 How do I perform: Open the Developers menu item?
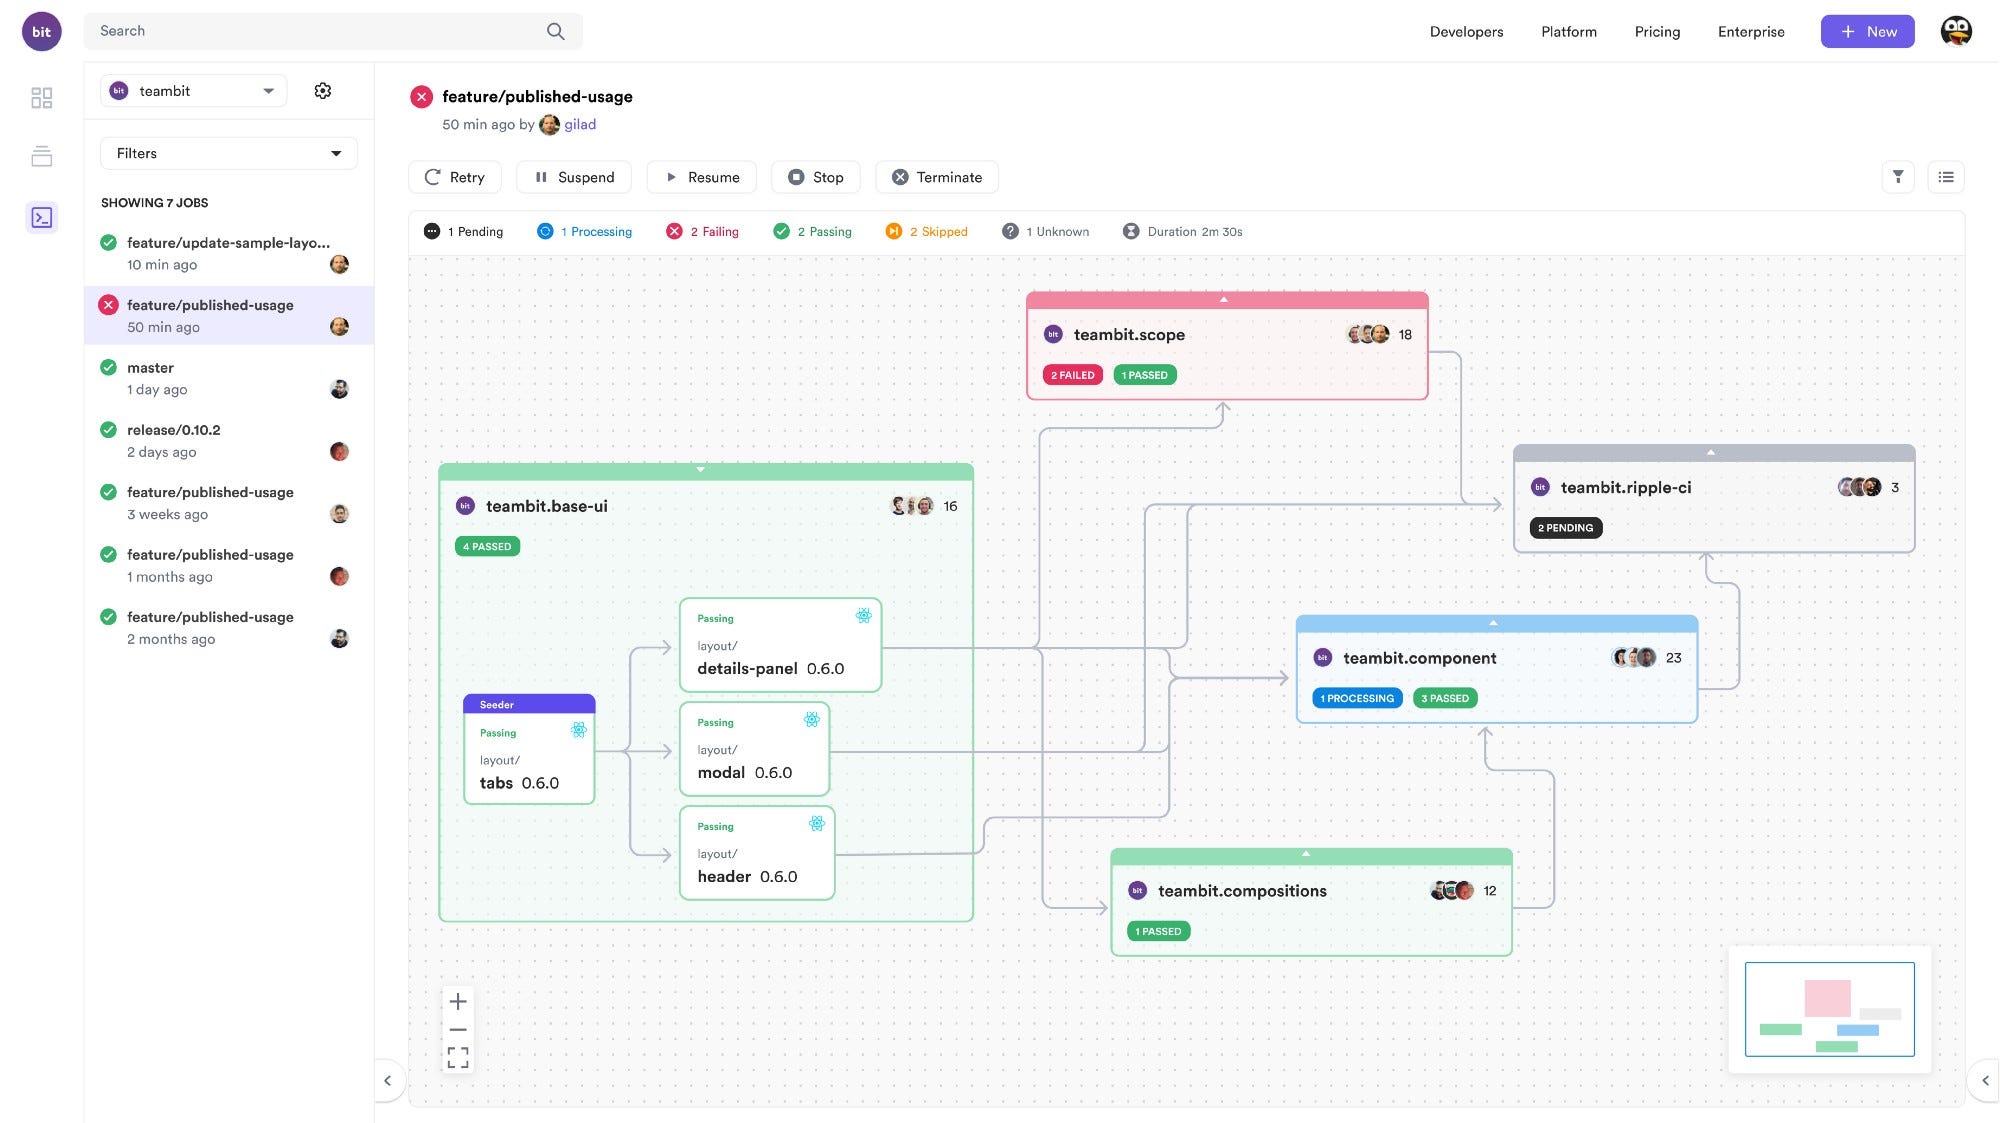click(1466, 32)
